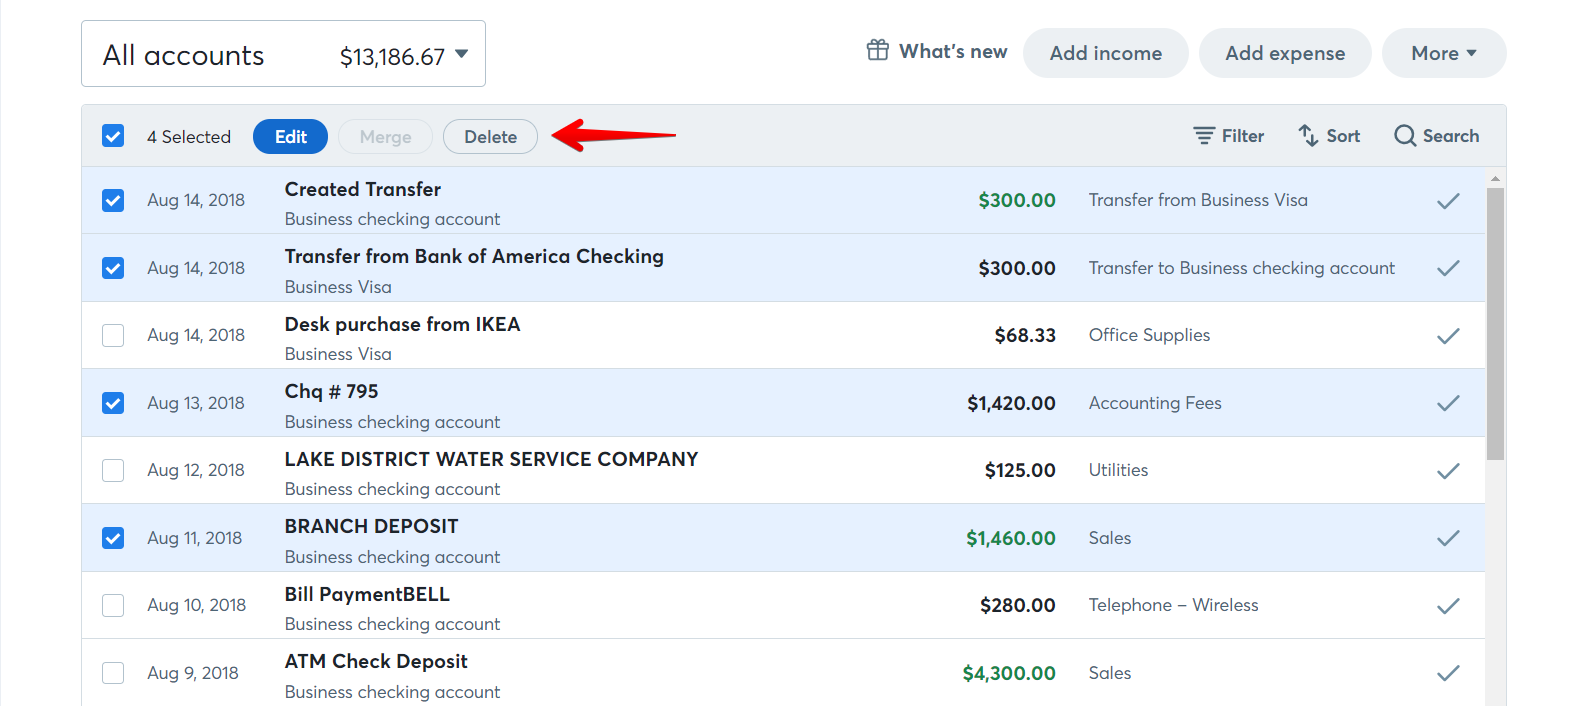
Task: Expand the More menu
Action: (1443, 53)
